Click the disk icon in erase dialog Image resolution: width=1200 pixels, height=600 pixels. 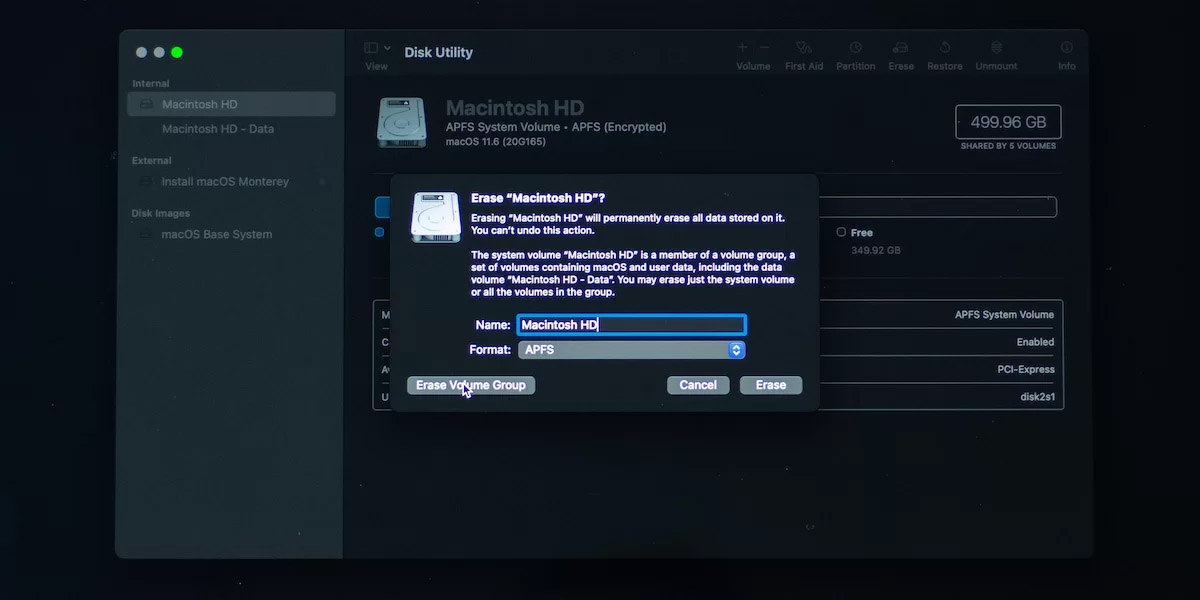click(436, 217)
